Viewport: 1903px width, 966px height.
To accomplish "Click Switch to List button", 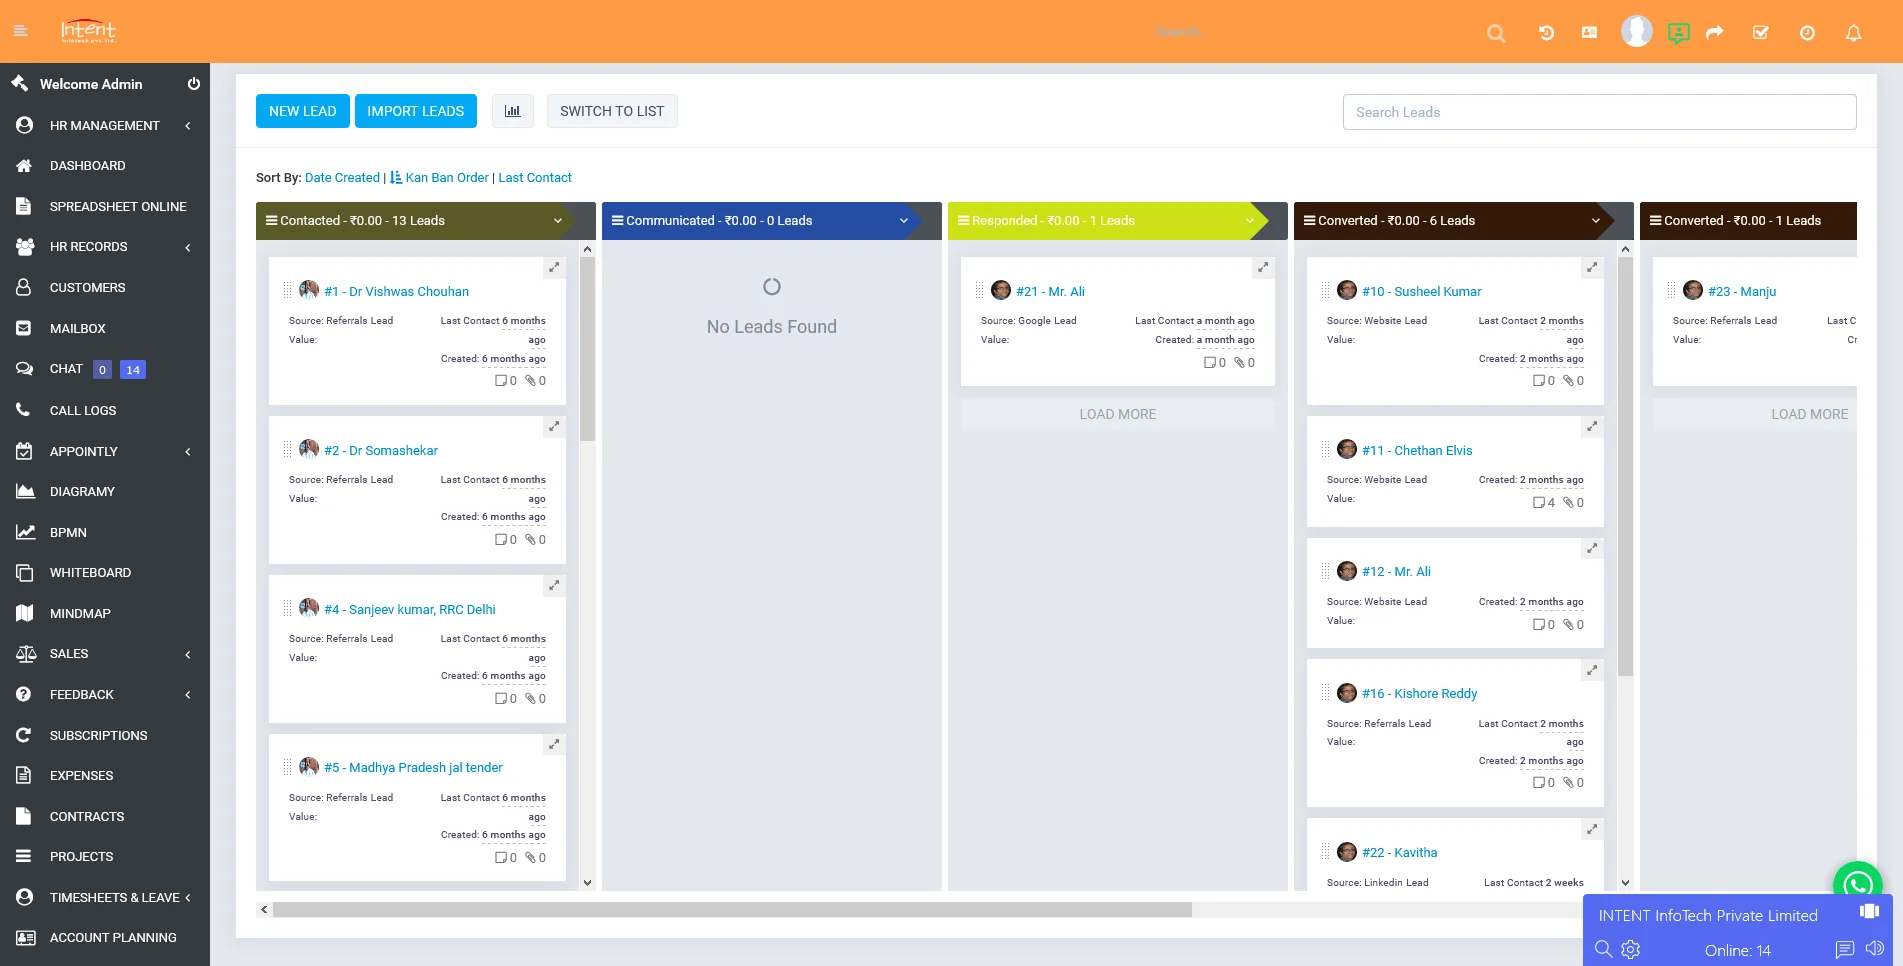I will pos(612,111).
